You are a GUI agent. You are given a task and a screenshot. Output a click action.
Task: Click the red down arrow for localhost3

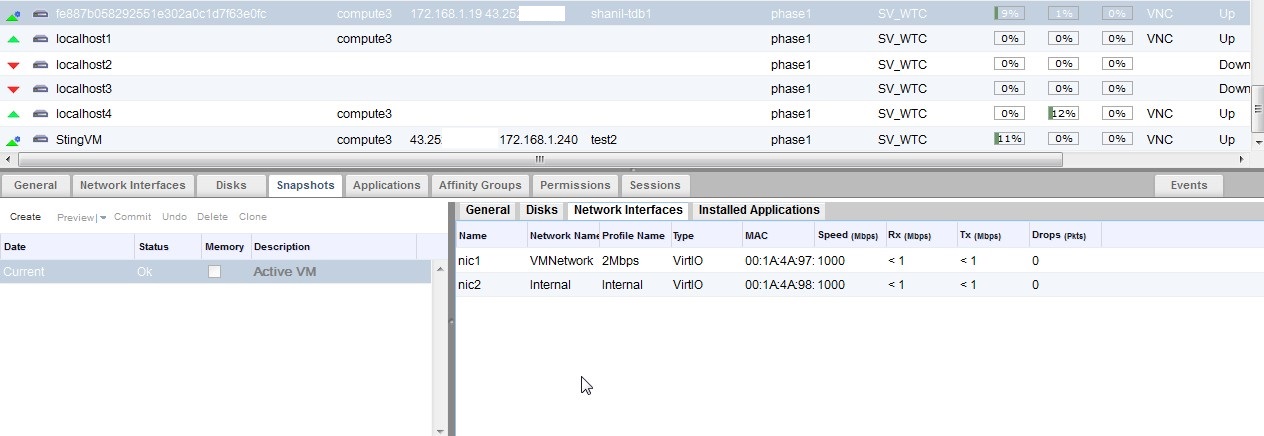13,90
